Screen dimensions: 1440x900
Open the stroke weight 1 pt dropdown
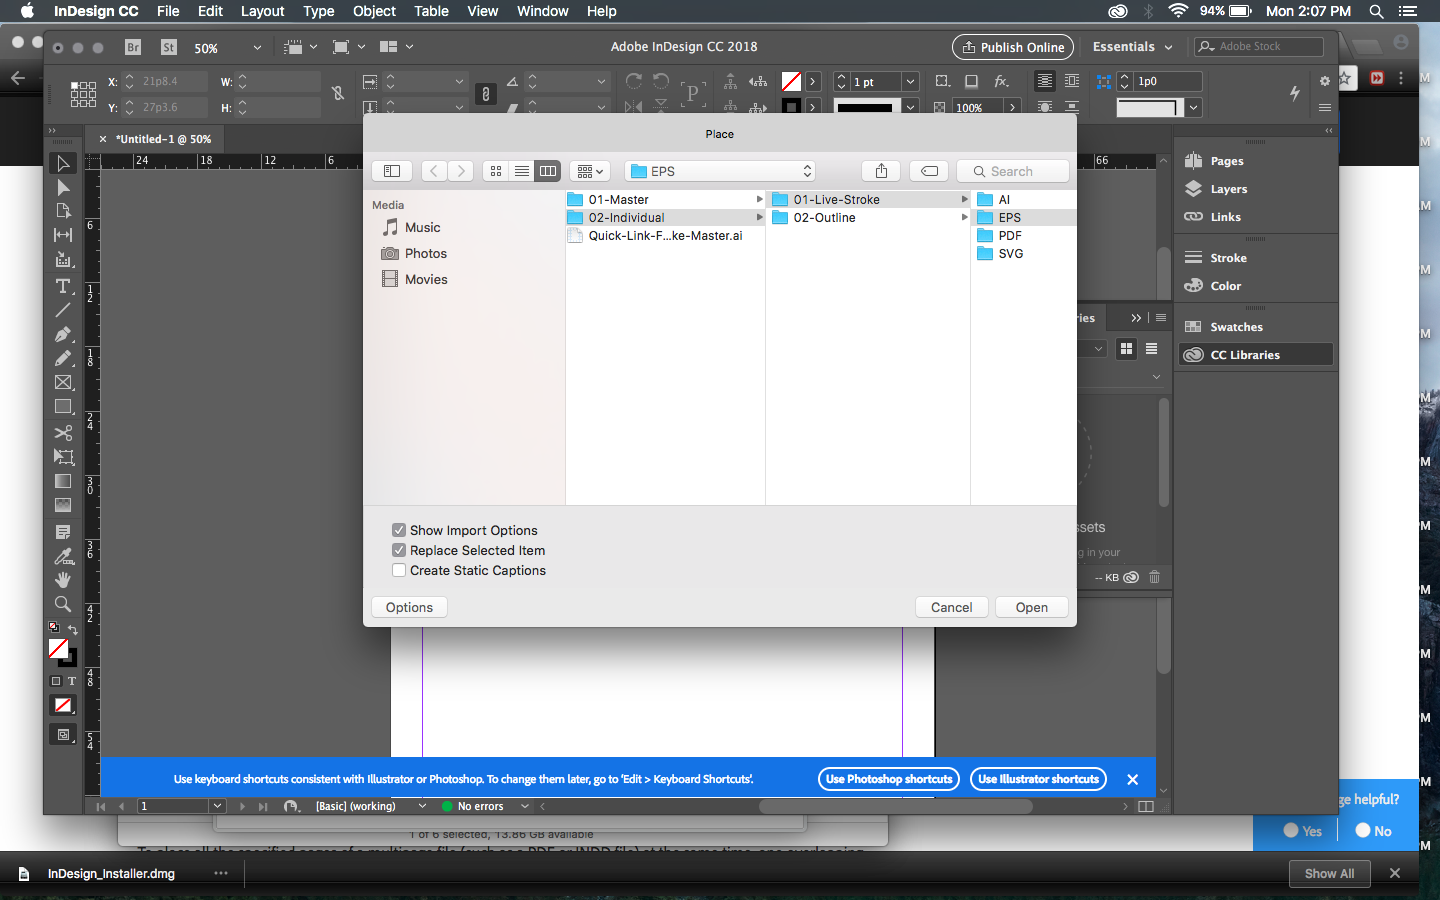(x=910, y=81)
